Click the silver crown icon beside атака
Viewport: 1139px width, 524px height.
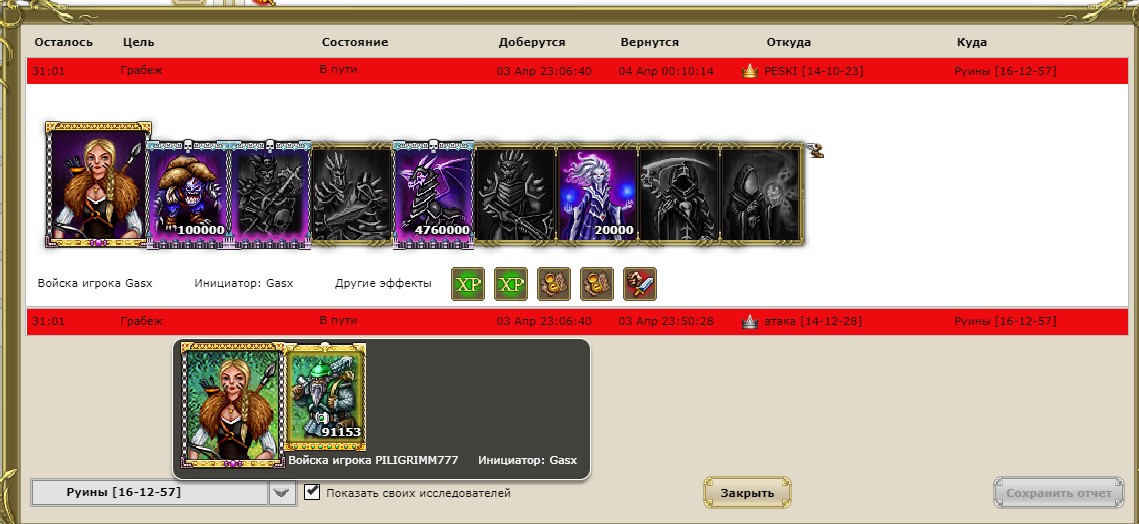[750, 321]
